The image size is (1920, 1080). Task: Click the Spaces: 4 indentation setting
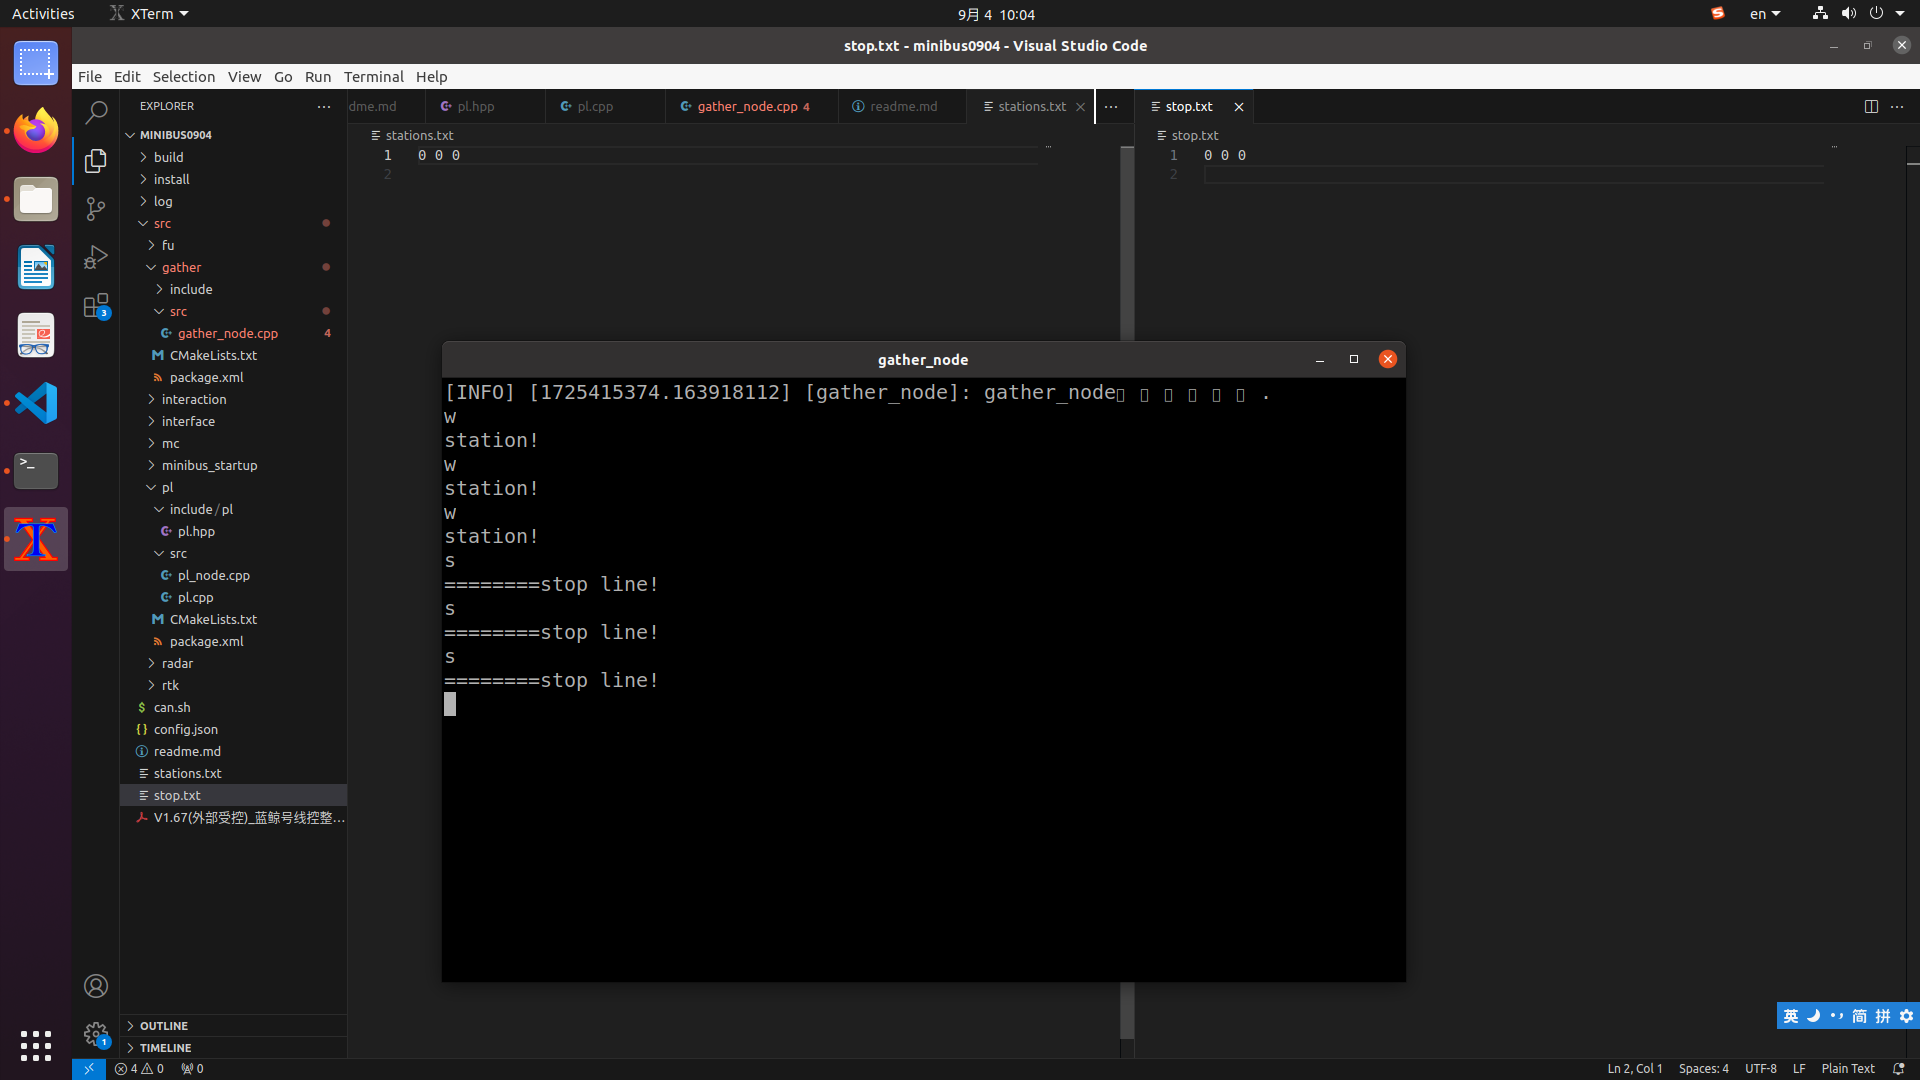click(x=1703, y=1068)
